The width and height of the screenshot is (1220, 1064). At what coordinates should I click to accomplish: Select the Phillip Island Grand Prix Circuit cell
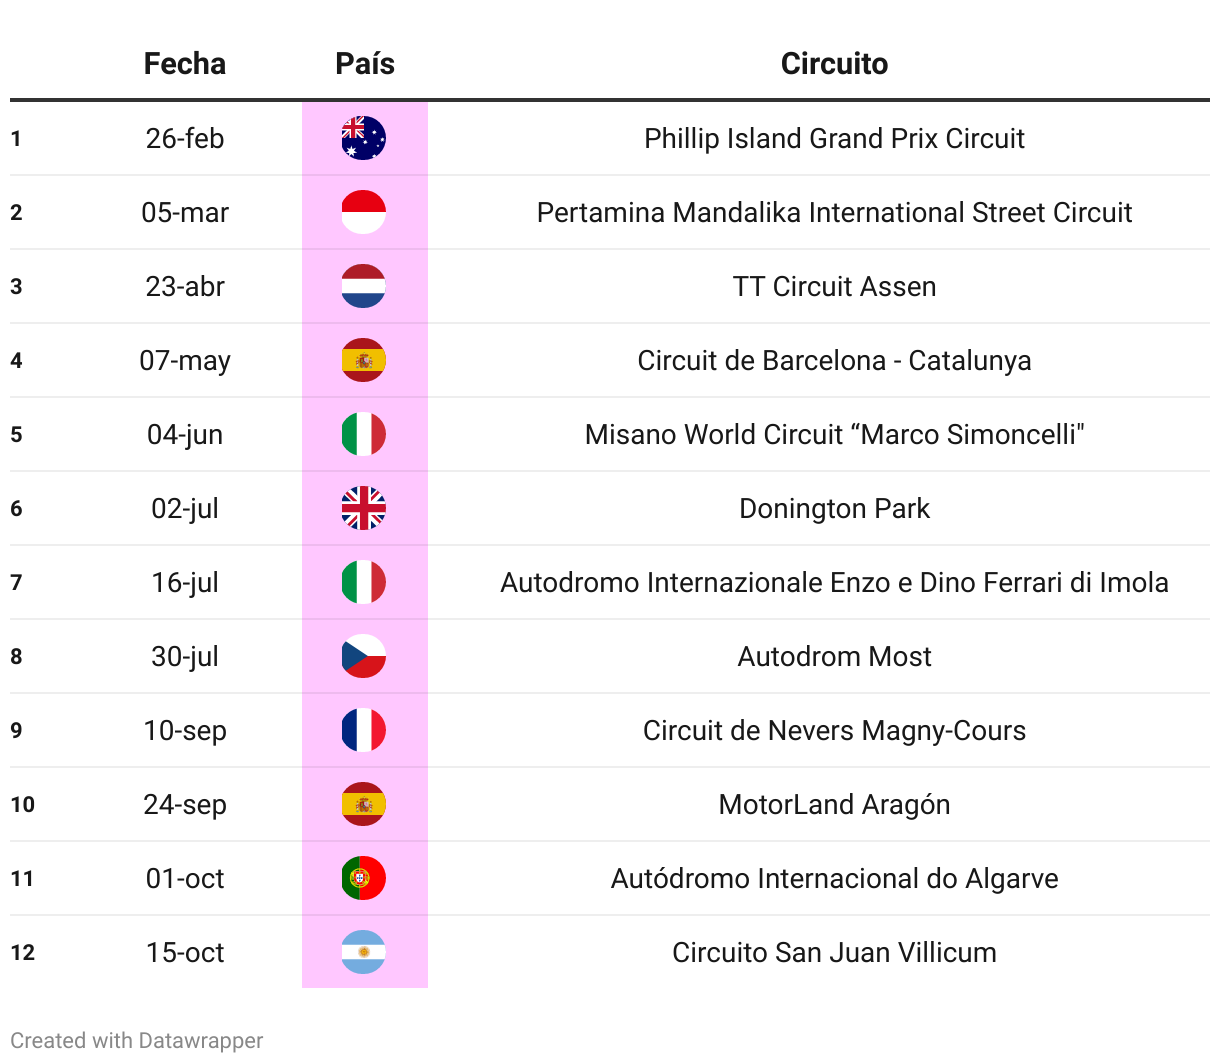pyautogui.click(x=834, y=138)
